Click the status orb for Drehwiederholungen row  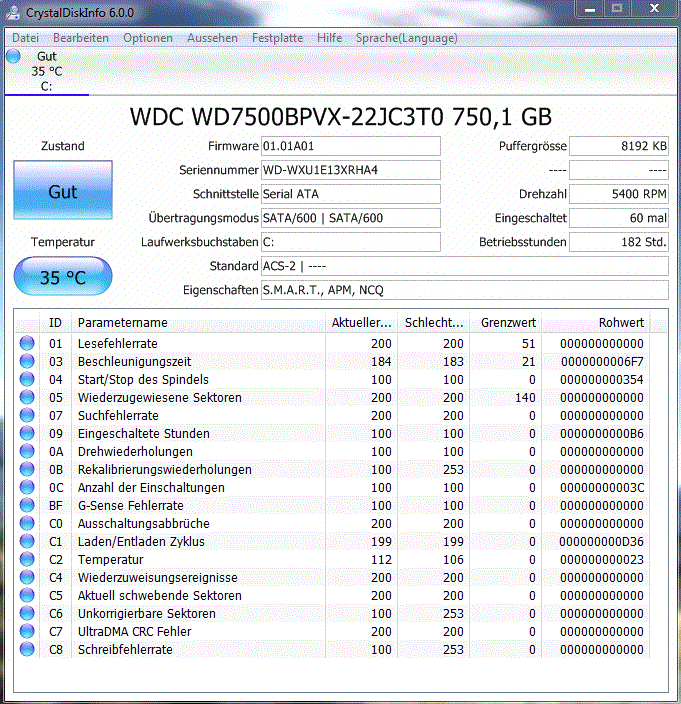click(27, 451)
